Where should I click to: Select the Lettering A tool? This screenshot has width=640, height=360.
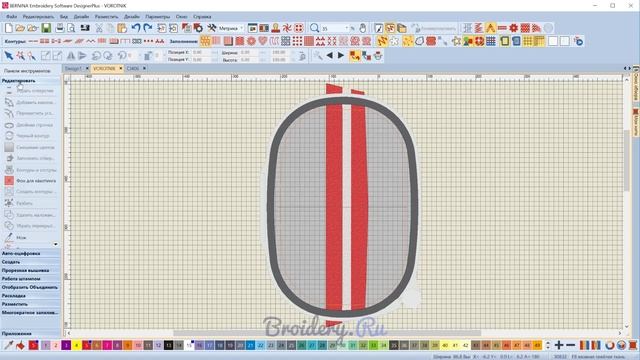click(490, 28)
